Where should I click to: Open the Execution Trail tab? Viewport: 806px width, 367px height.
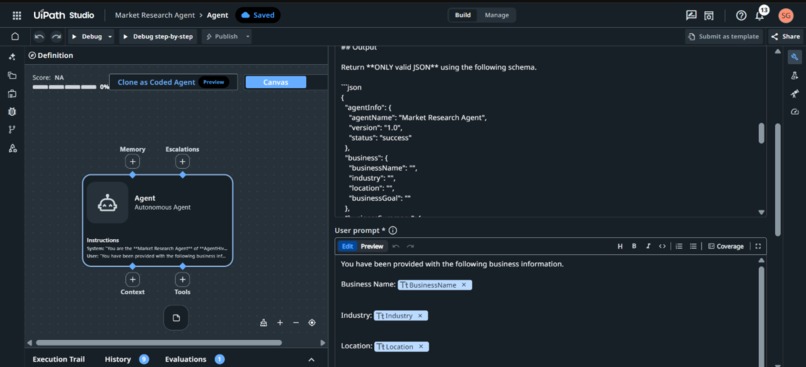pyautogui.click(x=59, y=359)
